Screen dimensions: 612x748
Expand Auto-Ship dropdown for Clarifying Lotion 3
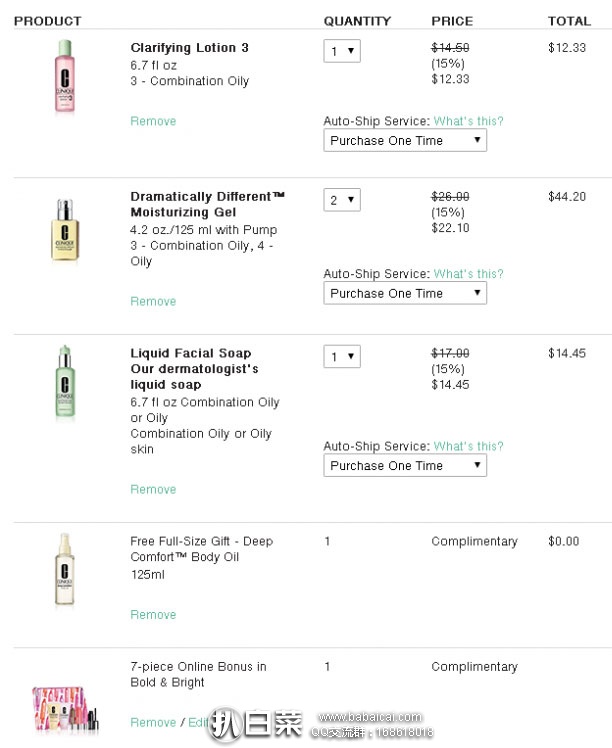405,141
